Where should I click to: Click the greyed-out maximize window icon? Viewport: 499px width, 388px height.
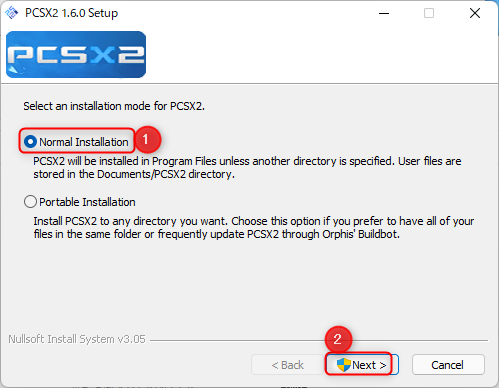[x=429, y=13]
